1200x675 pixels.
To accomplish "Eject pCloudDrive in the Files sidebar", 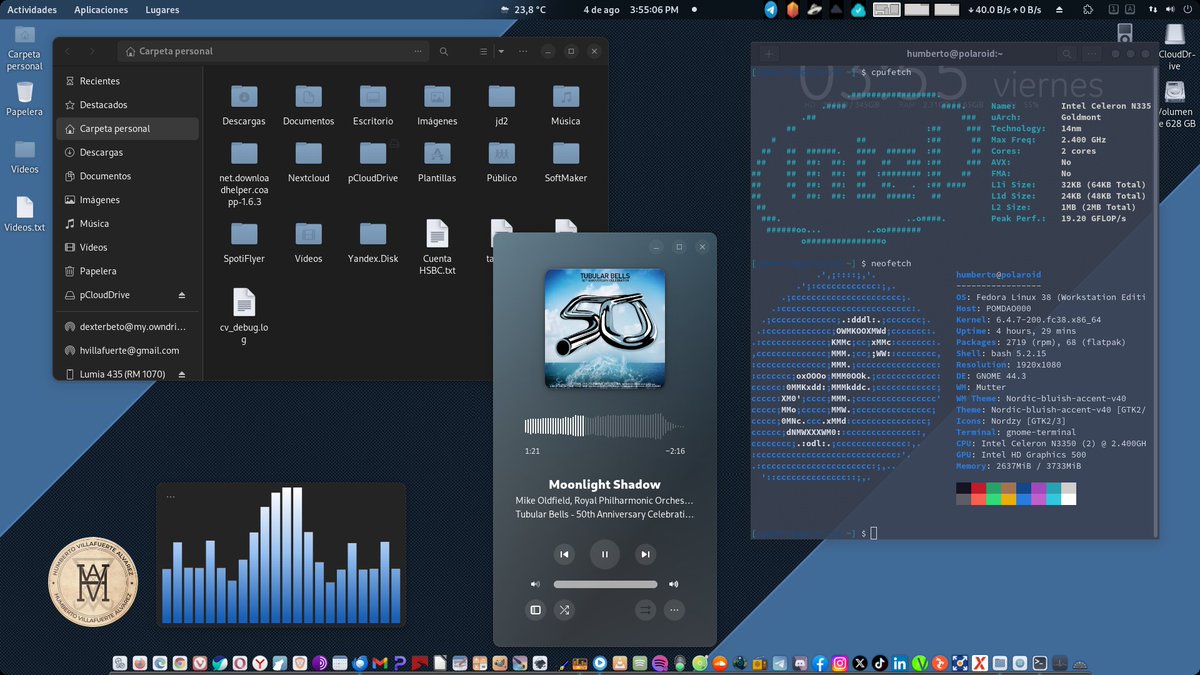I will (x=182, y=295).
